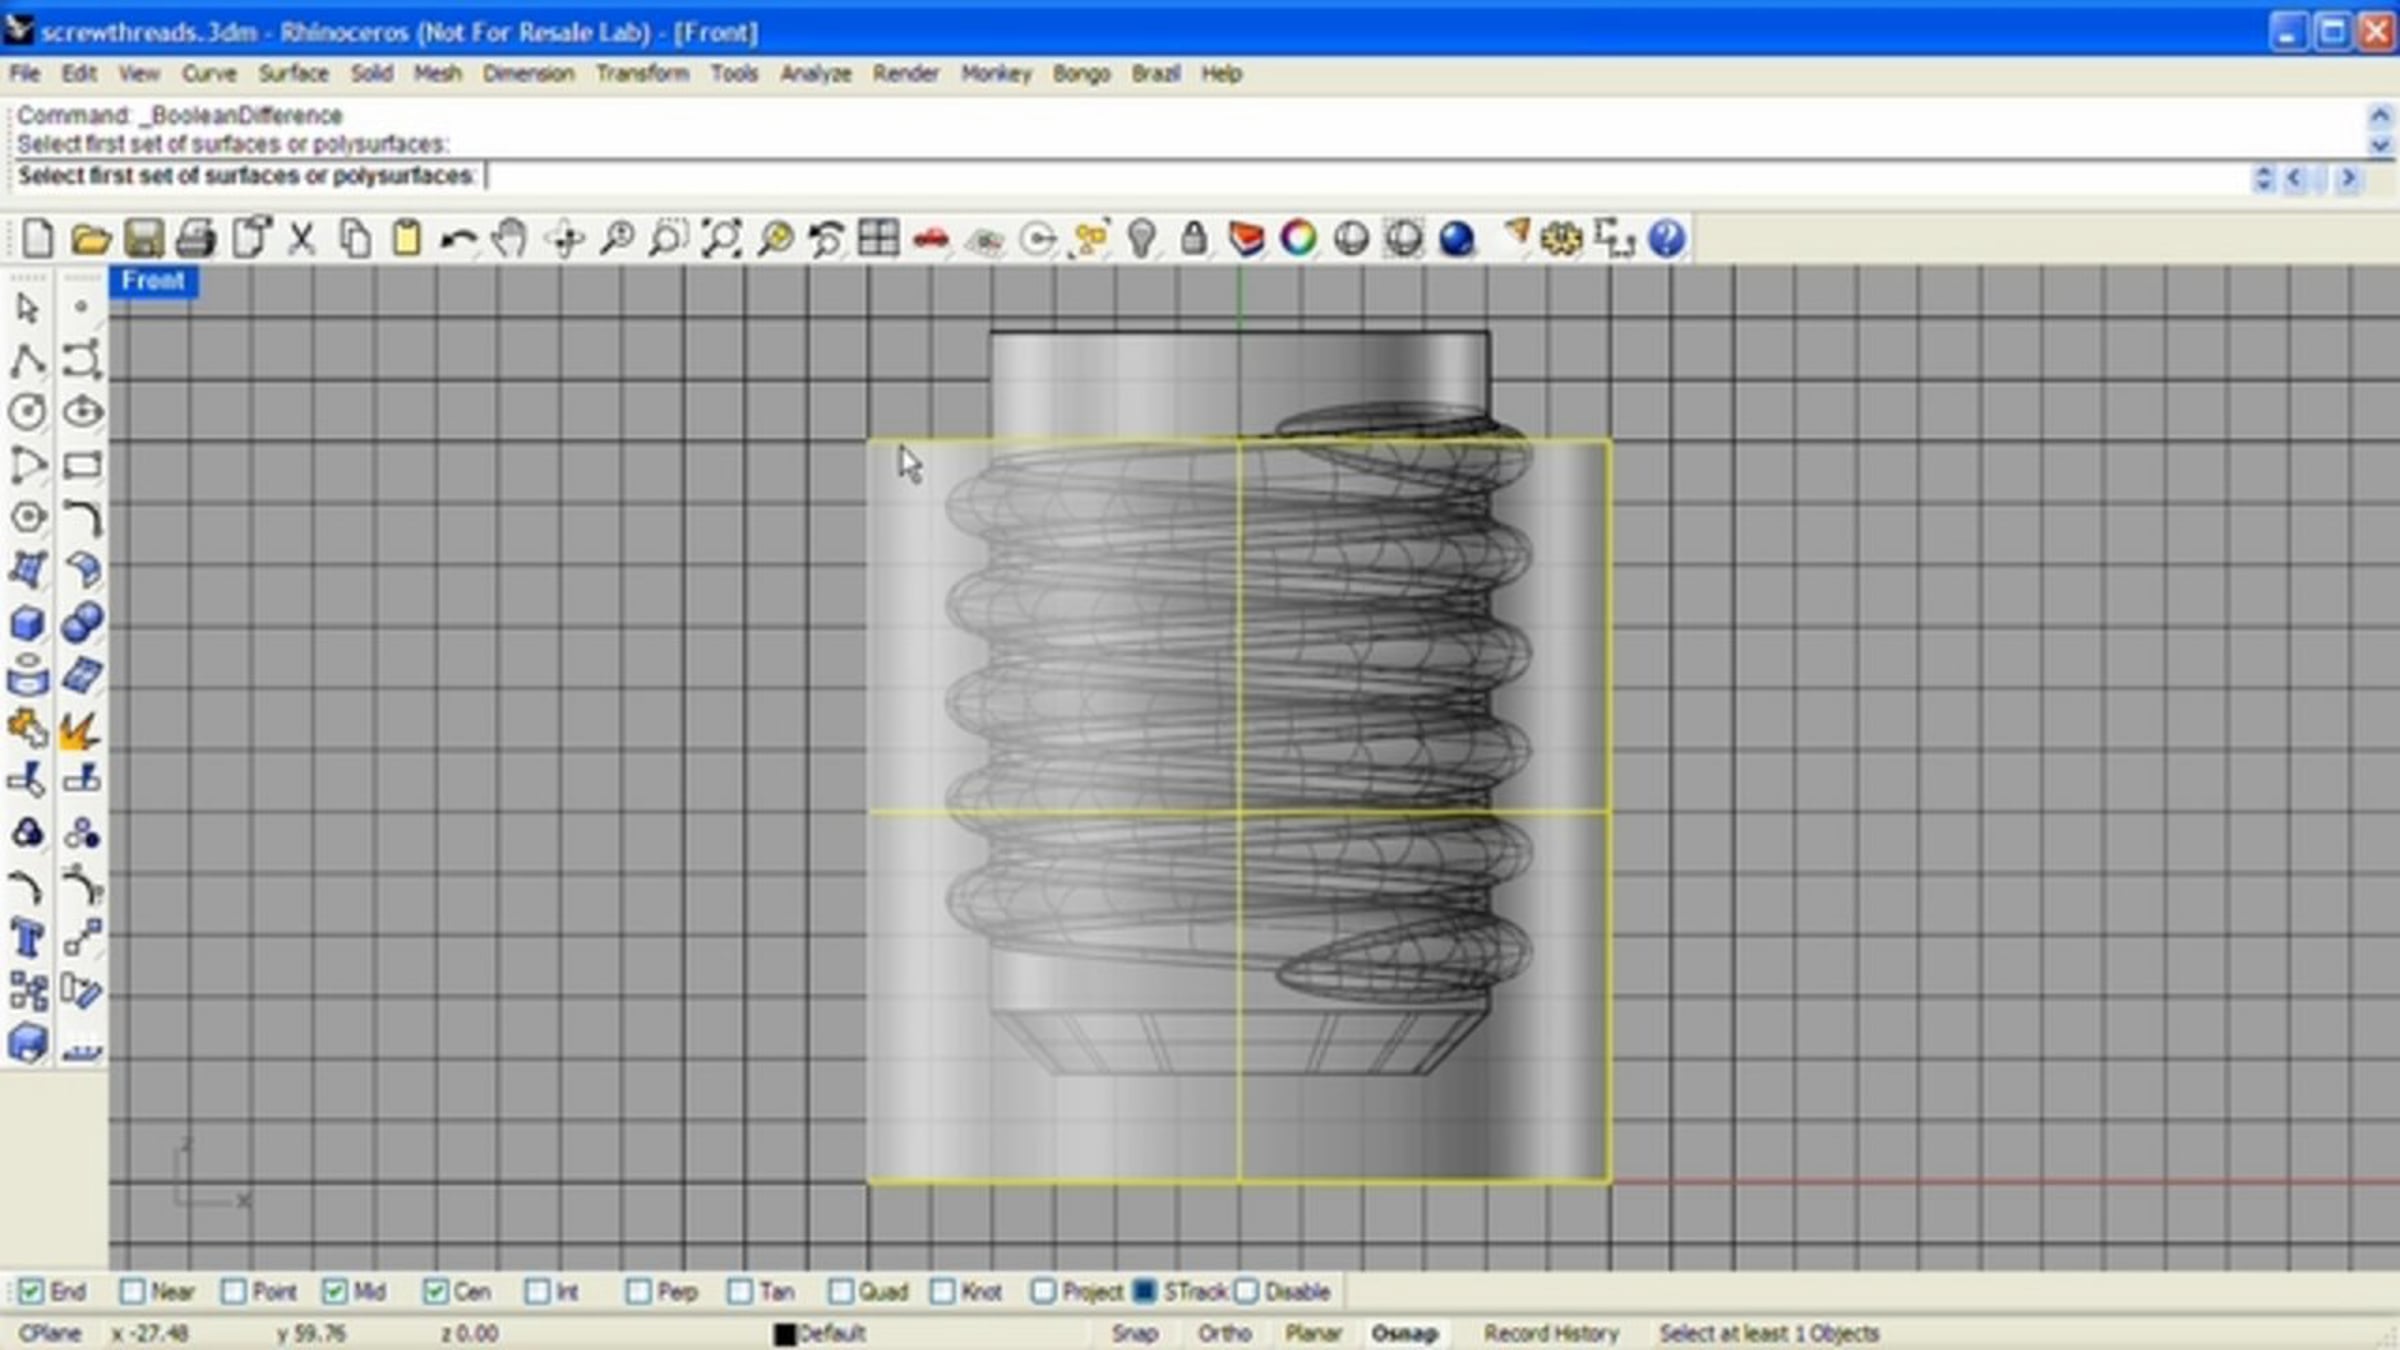2400x1350 pixels.
Task: Click the Four Viewports grid icon
Action: (x=878, y=239)
